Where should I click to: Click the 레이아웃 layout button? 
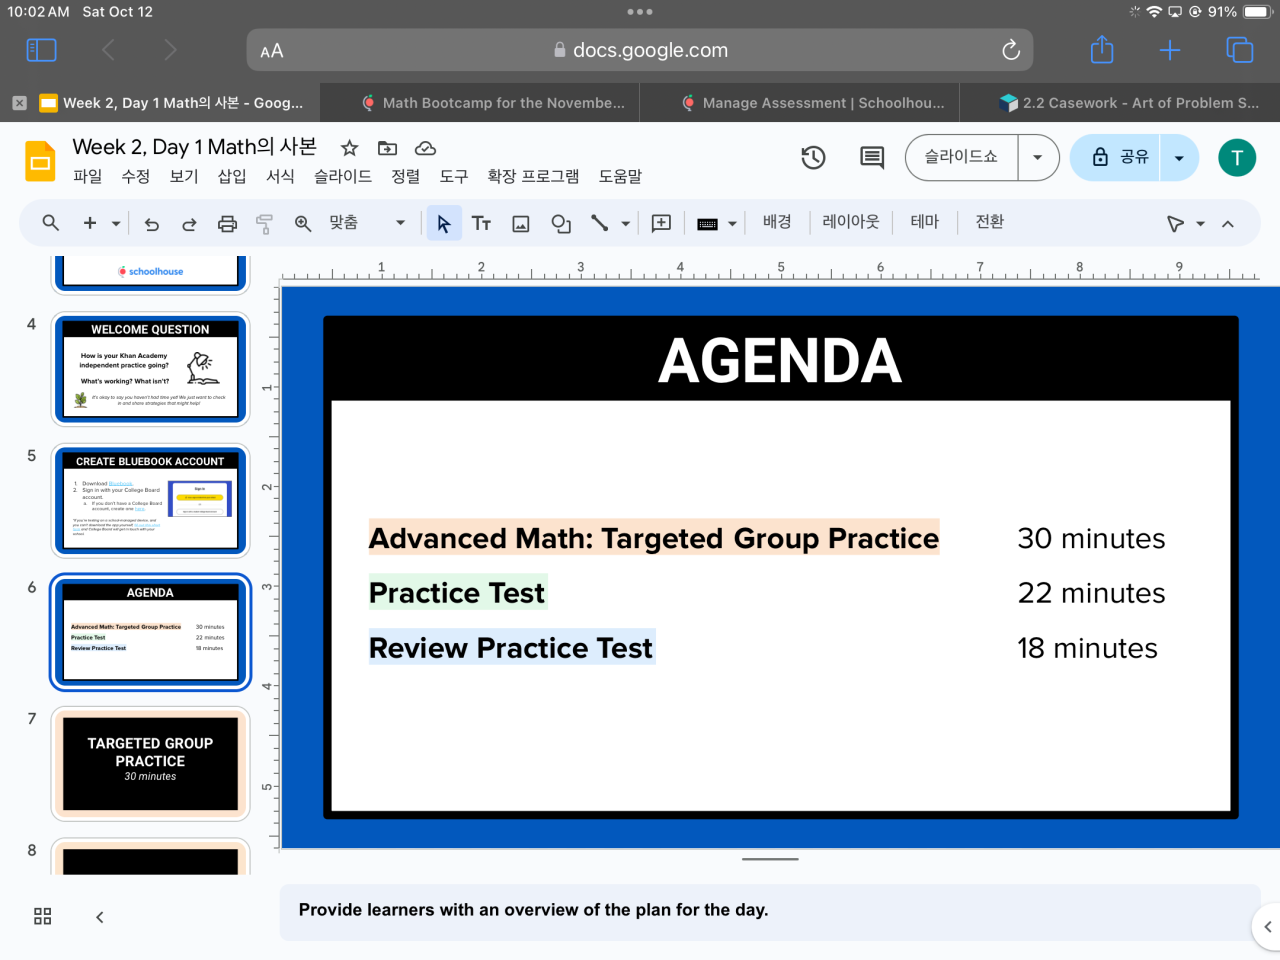coord(851,222)
